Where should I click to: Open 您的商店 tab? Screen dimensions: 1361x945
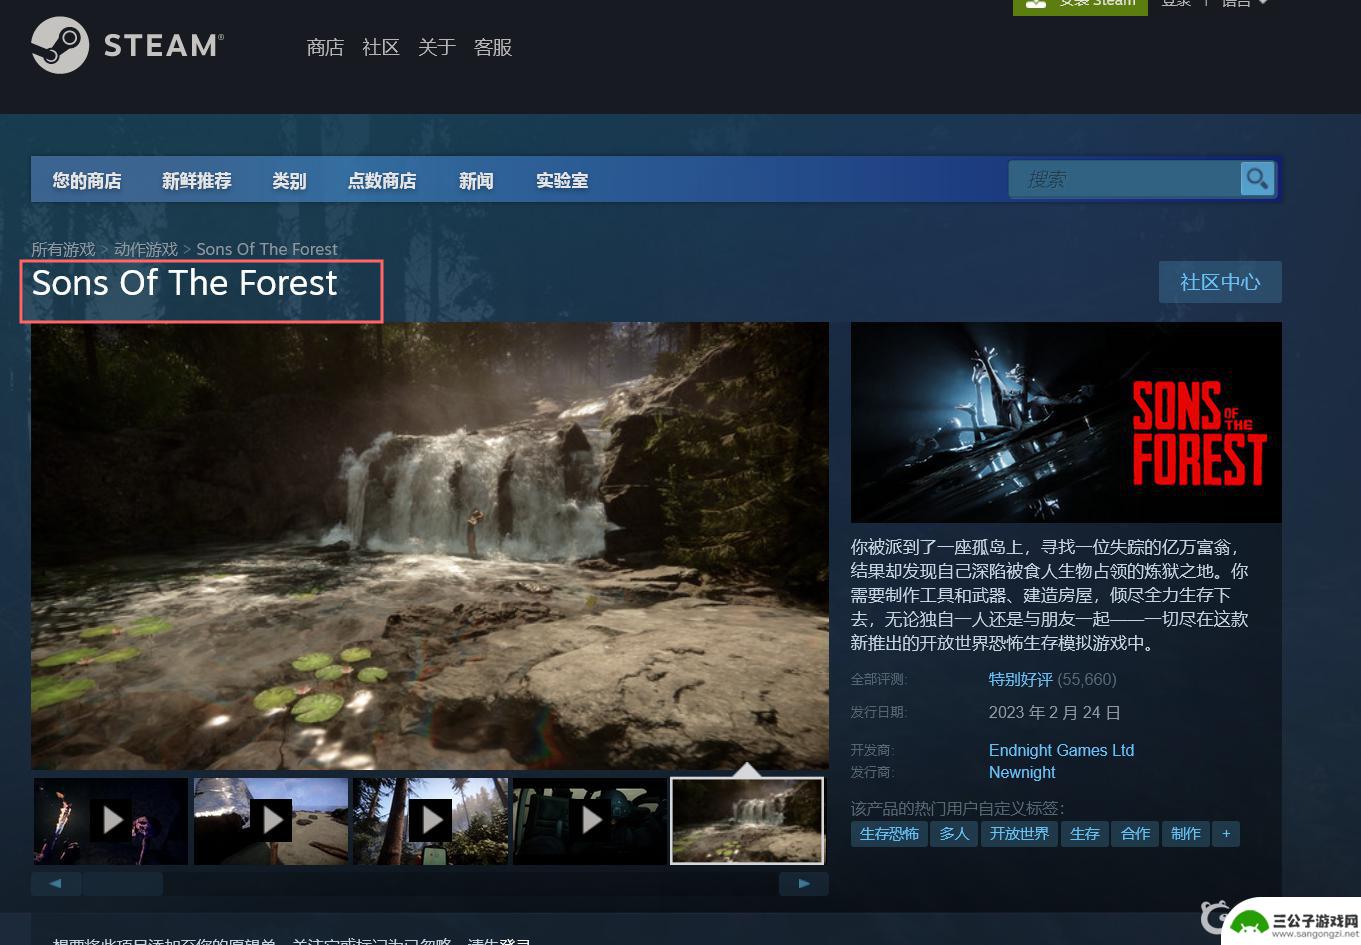[x=87, y=180]
